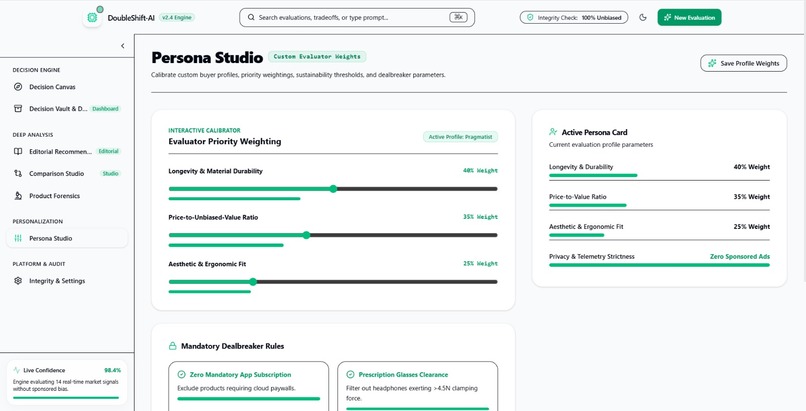Click the ⌘K shortcut badge
Screen dimensions: 806x411
point(458,17)
